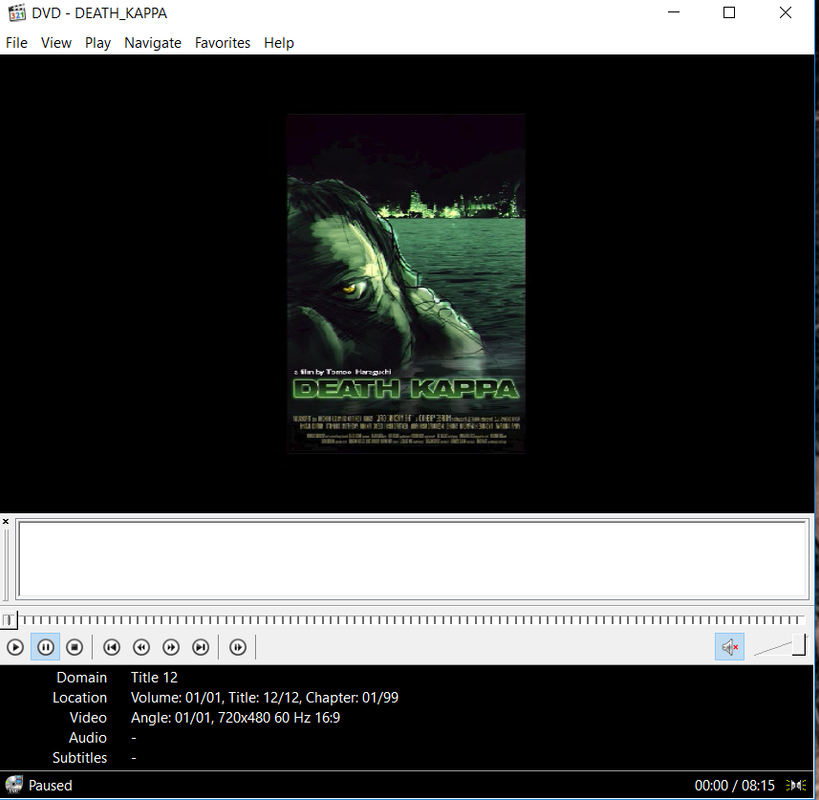Maximize the DVD player window
The image size is (819, 800).
tap(729, 13)
